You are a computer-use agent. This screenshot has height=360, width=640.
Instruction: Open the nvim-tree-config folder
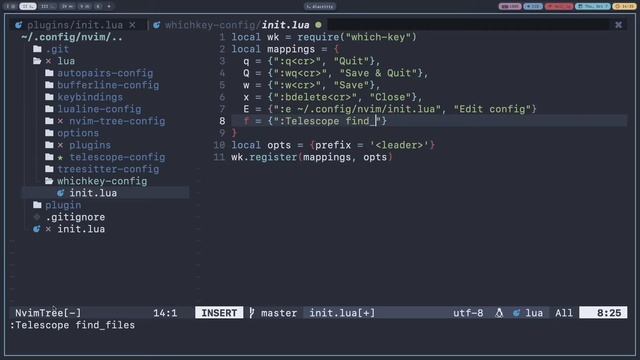point(117,121)
